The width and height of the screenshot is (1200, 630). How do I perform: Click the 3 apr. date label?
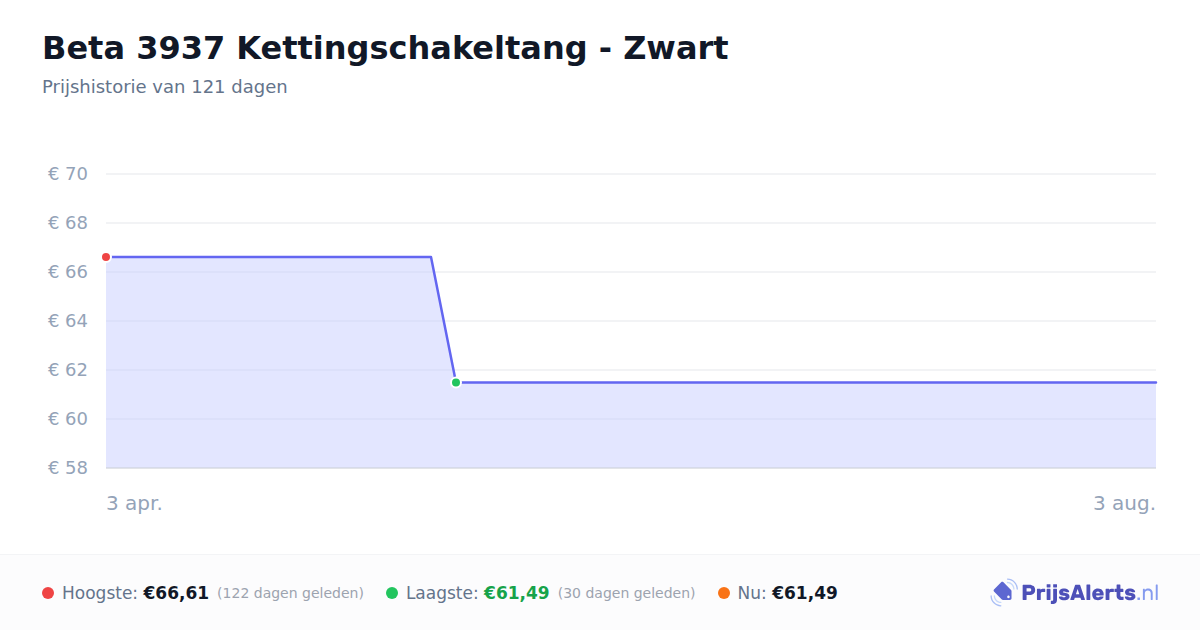click(135, 504)
